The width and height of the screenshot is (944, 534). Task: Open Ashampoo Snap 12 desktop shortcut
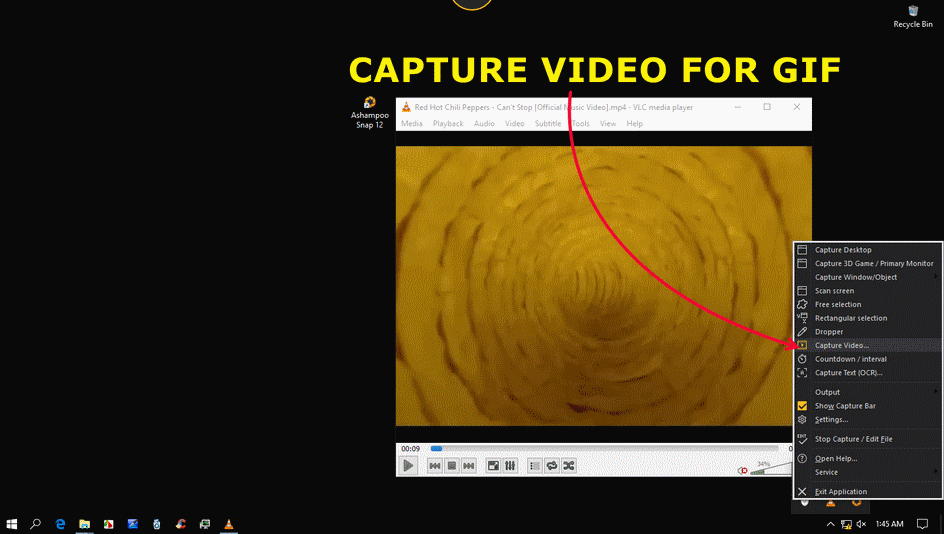coord(370,113)
